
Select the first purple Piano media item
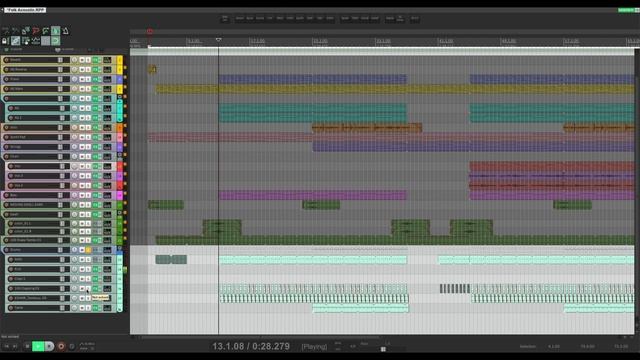pyautogui.click(x=313, y=79)
